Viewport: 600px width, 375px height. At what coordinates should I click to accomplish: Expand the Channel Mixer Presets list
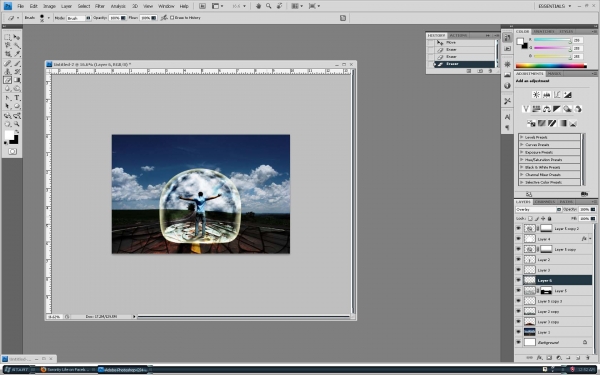point(522,174)
